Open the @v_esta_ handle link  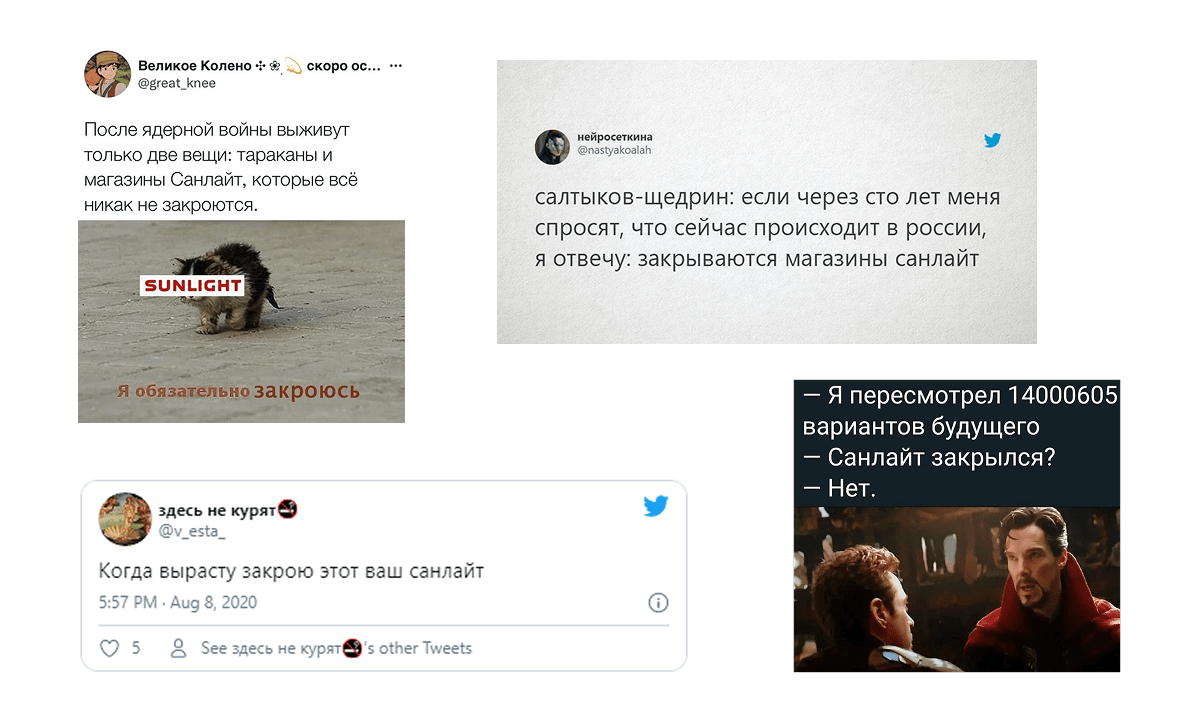tap(192, 531)
